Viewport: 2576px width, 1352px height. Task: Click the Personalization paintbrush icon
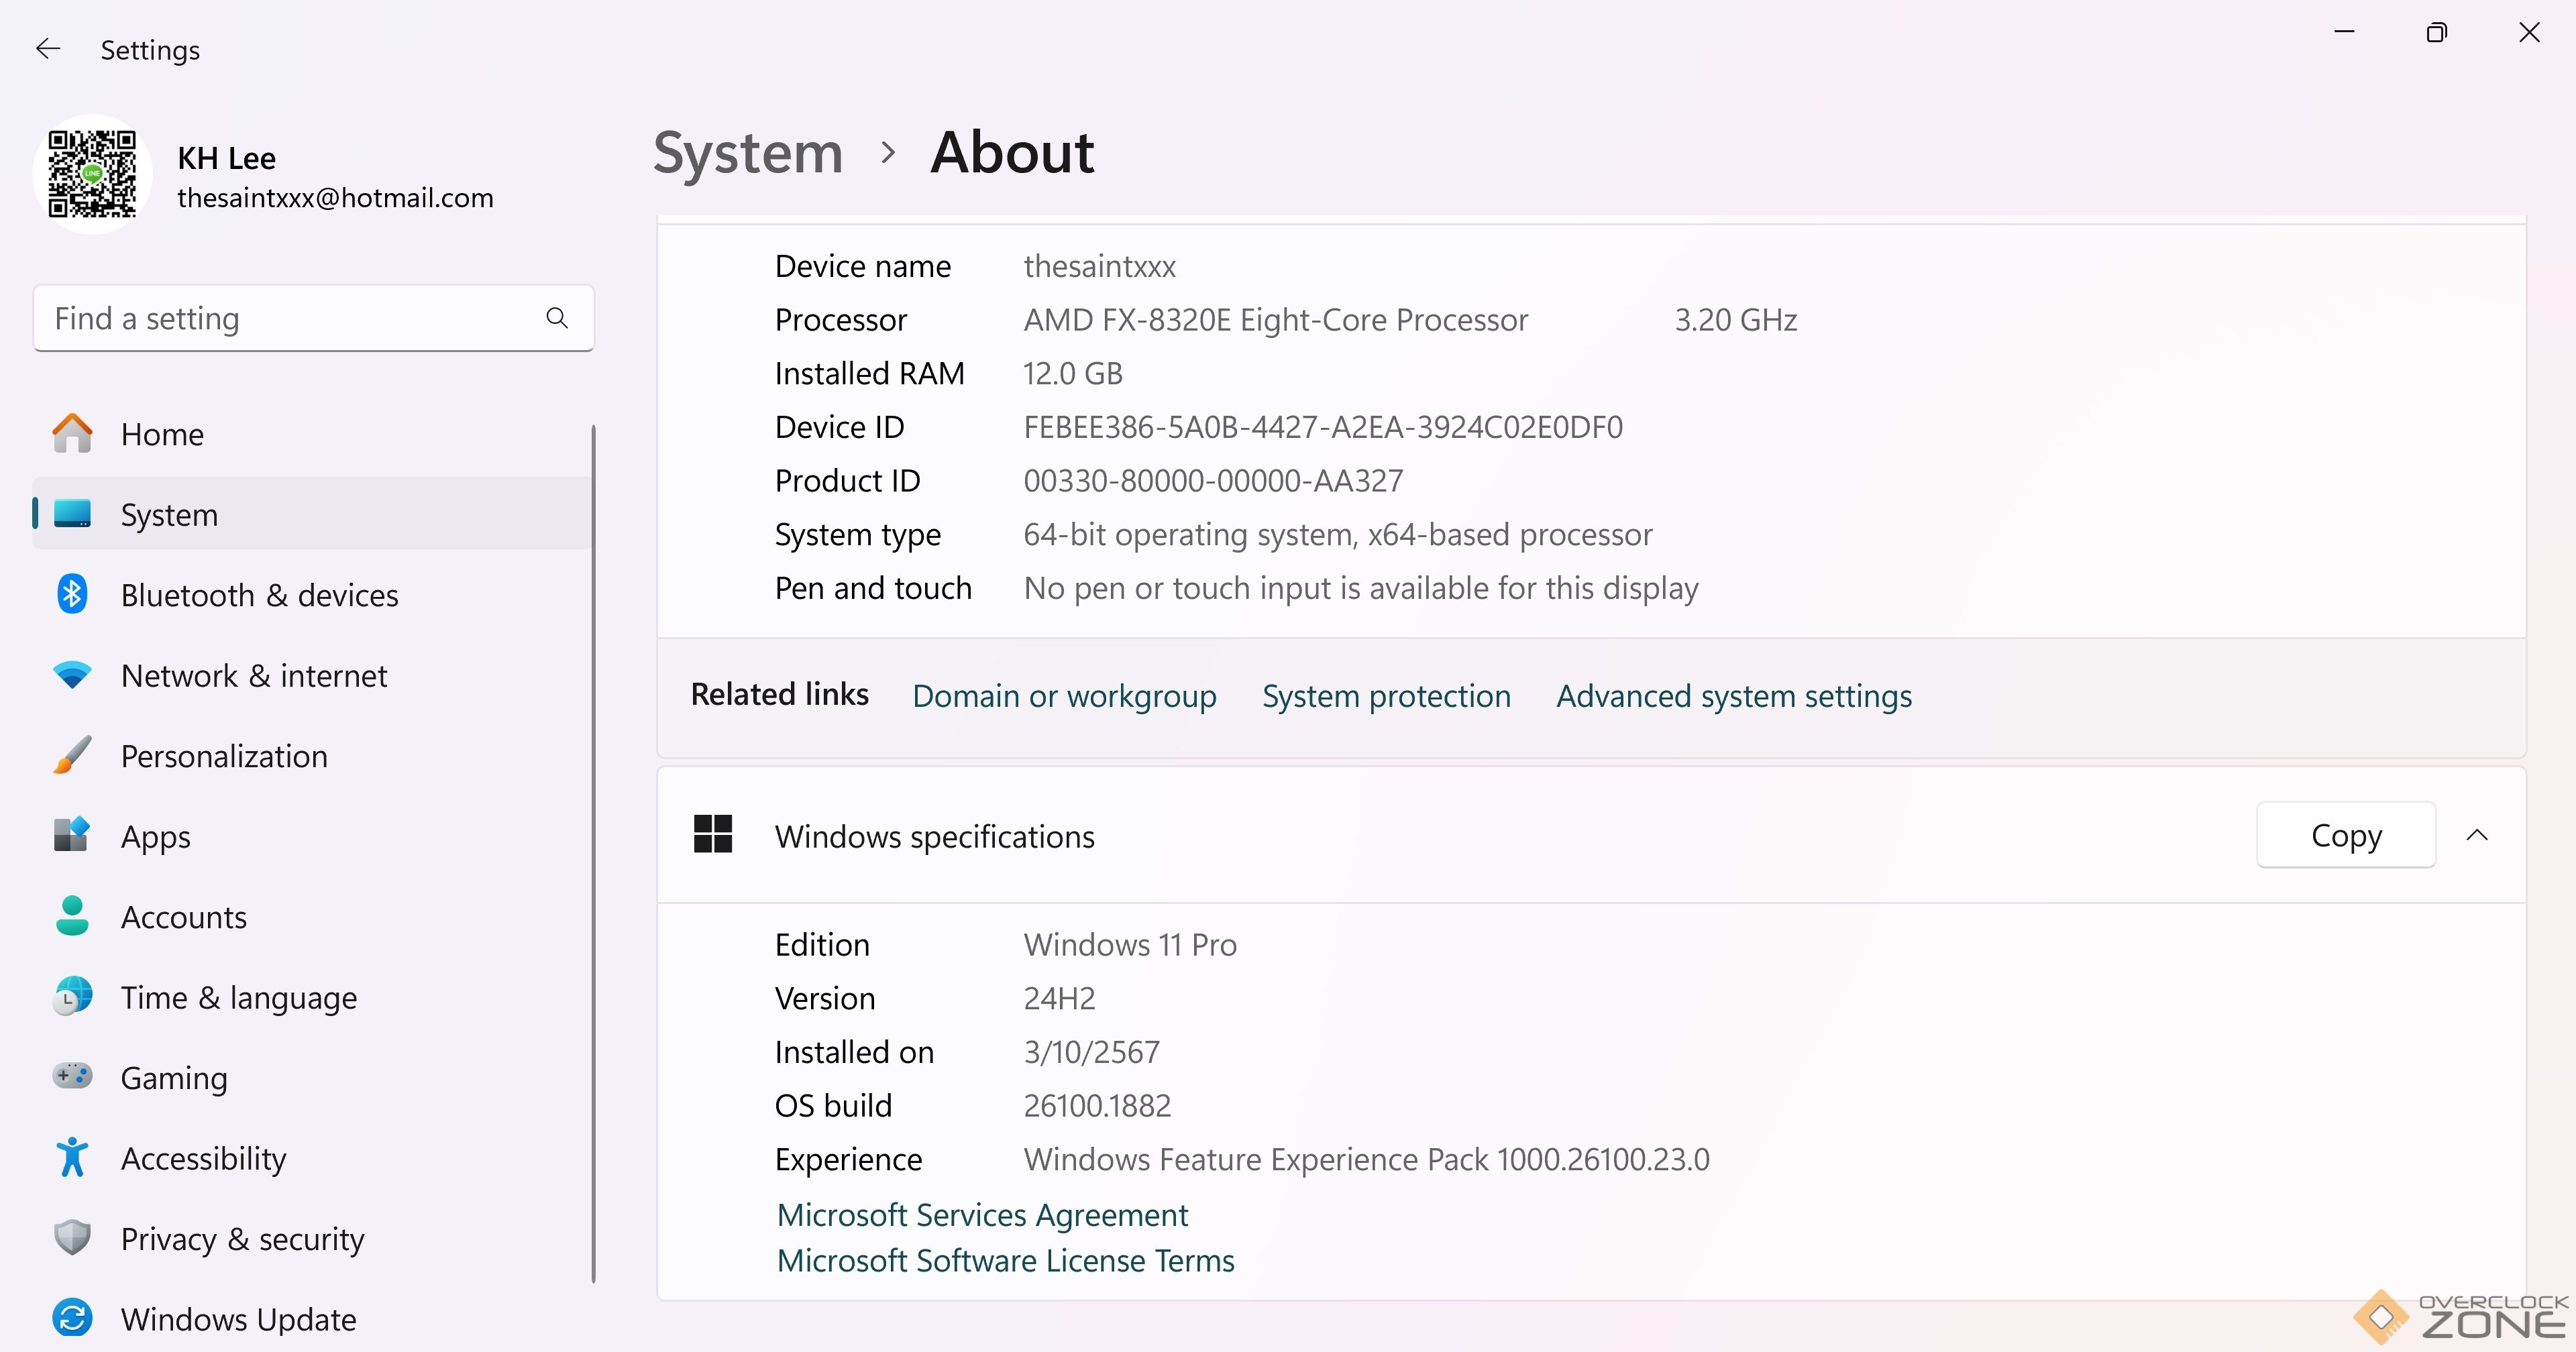click(72, 755)
